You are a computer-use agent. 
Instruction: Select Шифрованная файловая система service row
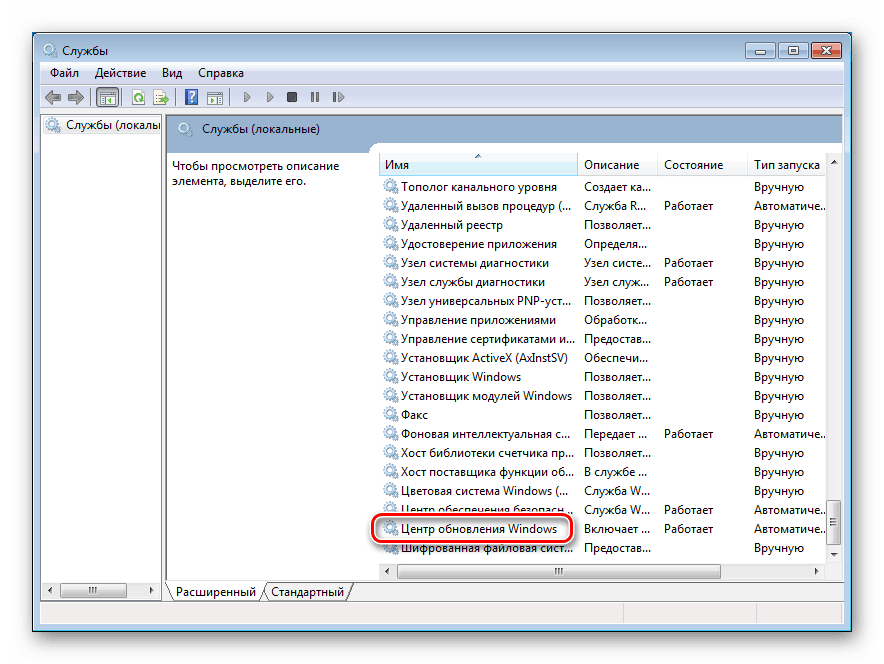(x=603, y=548)
